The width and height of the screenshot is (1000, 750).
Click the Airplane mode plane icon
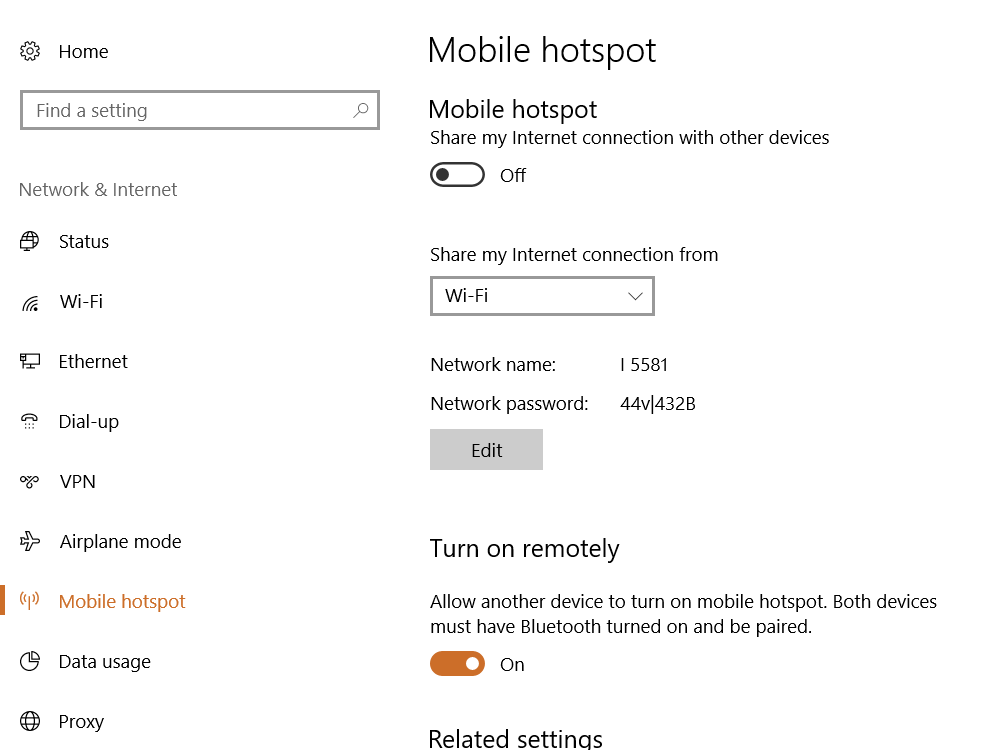pos(30,541)
